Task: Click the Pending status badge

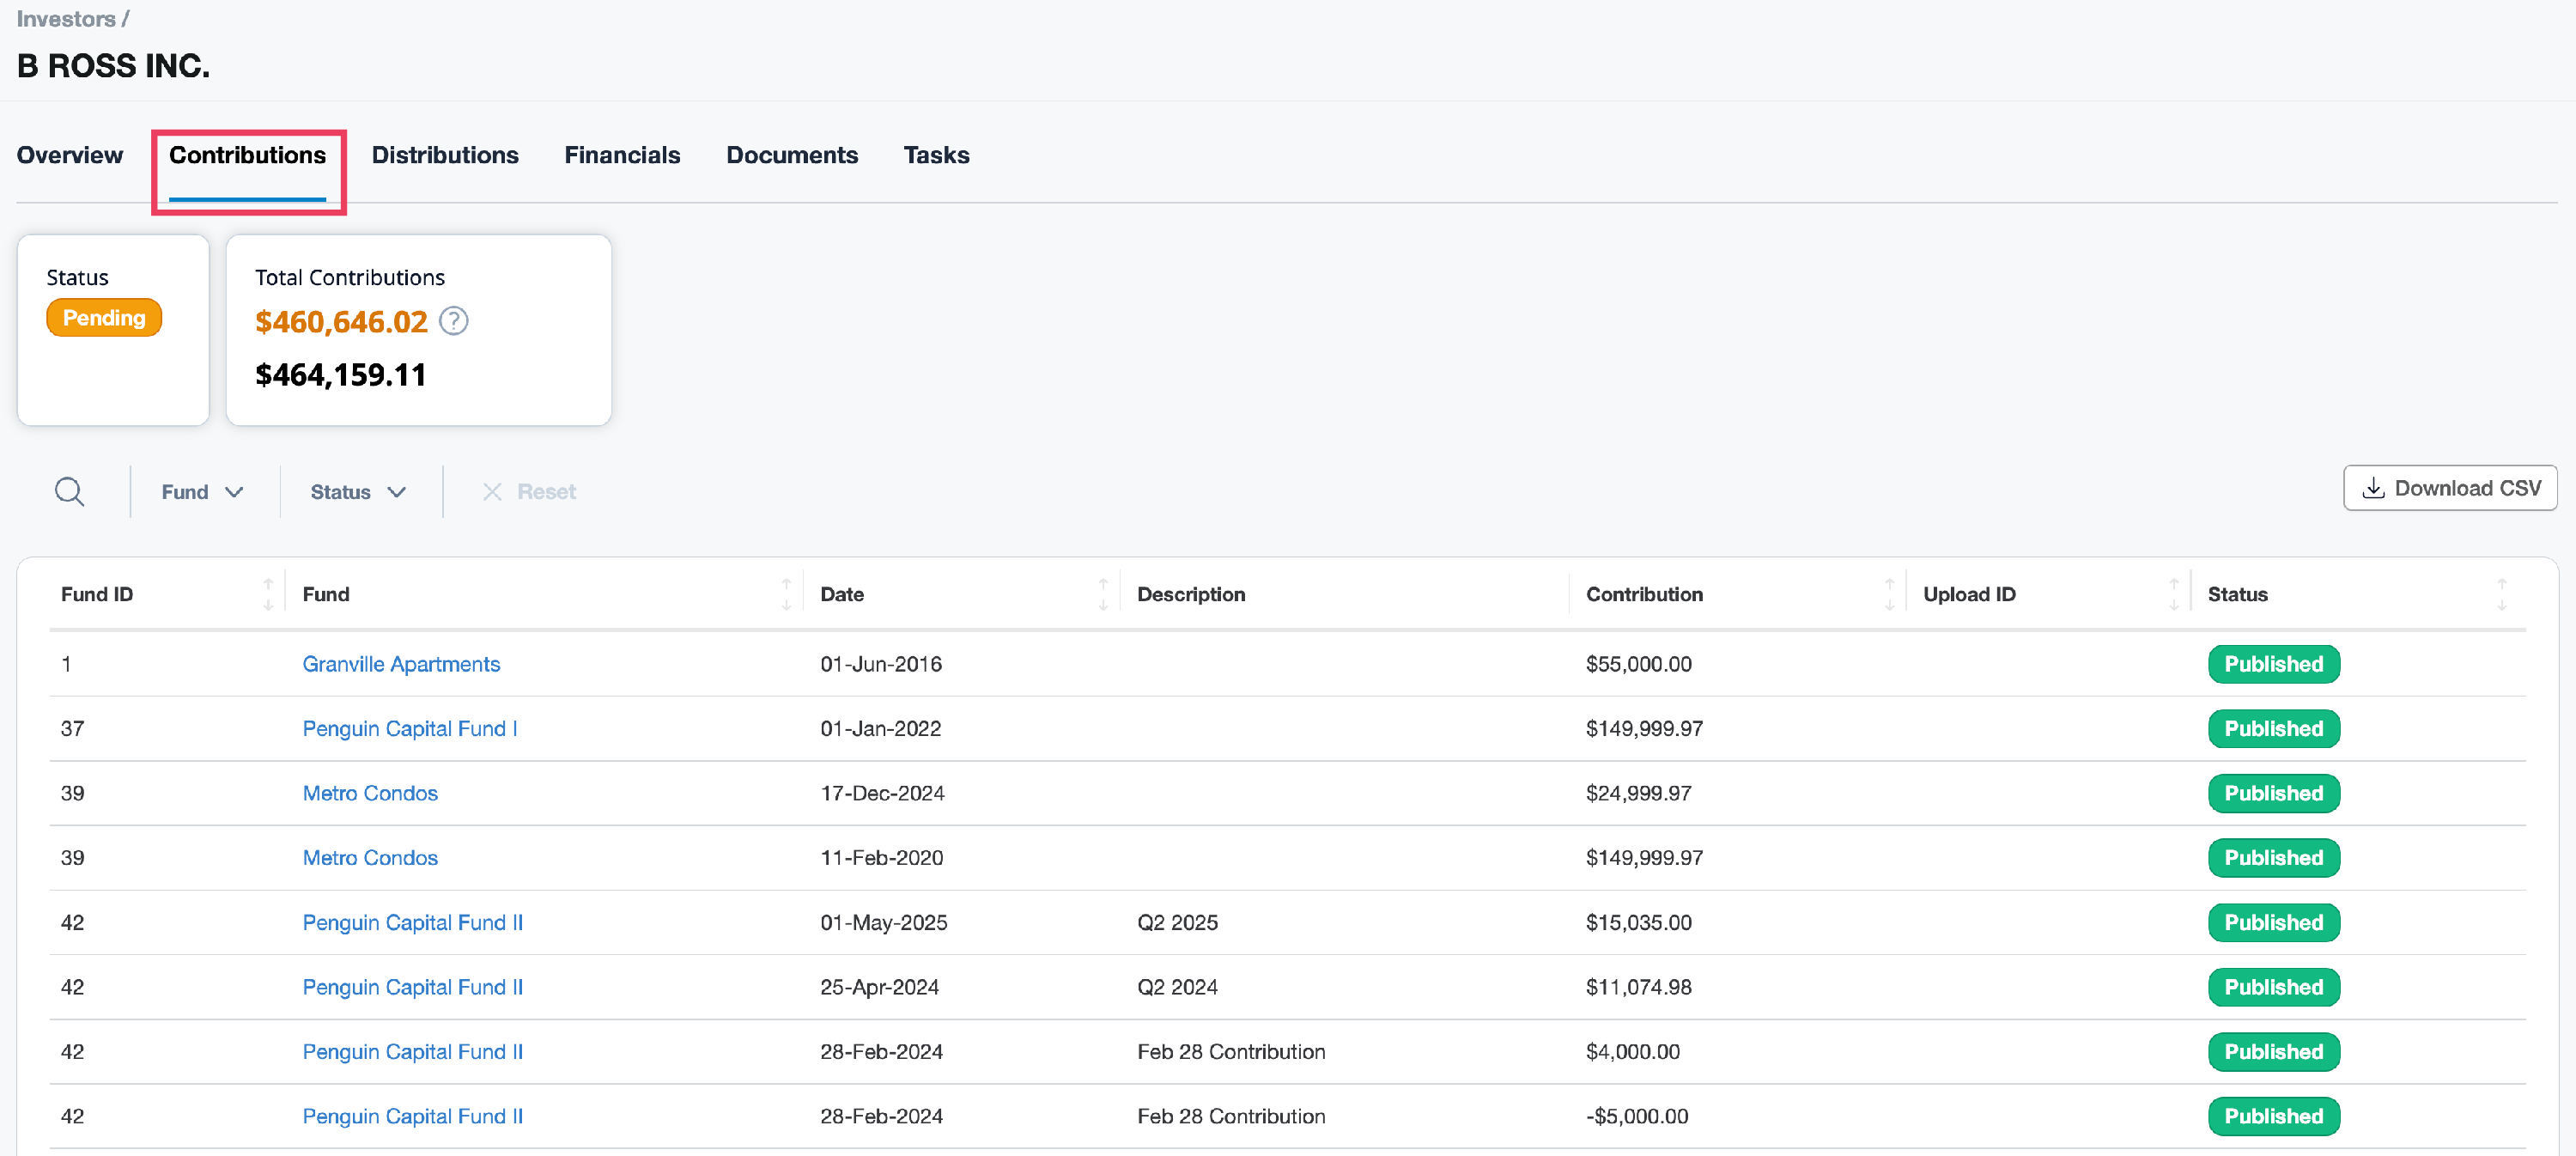Action: (x=104, y=318)
